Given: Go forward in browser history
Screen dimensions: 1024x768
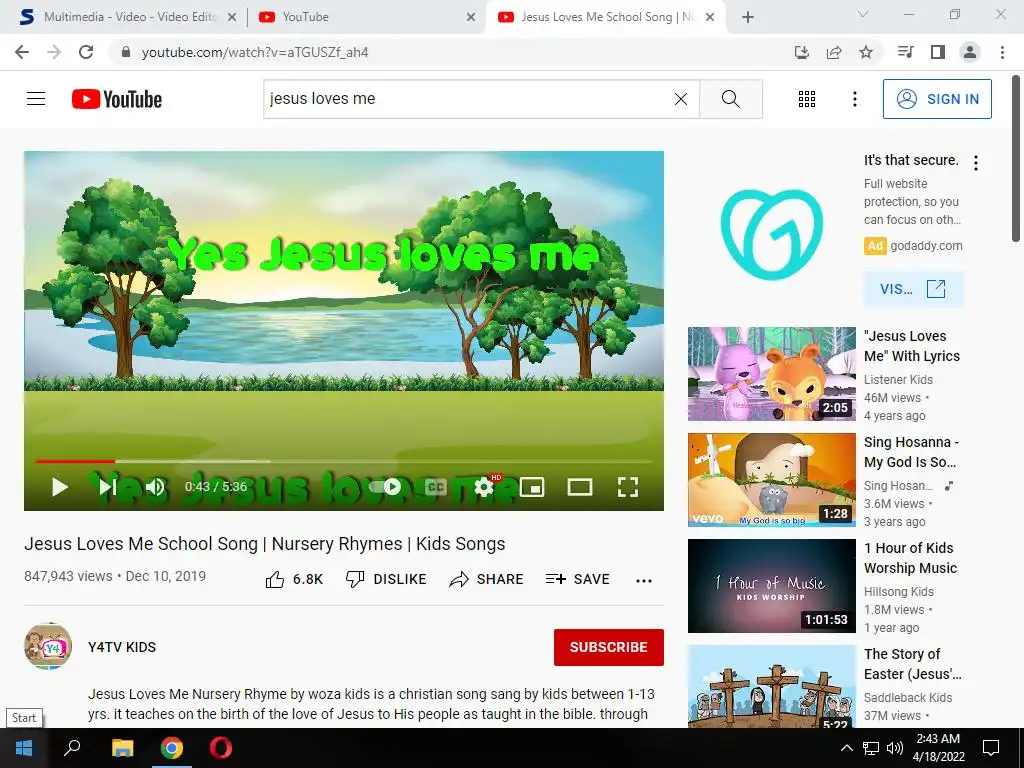Looking at the screenshot, I should click(x=54, y=52).
